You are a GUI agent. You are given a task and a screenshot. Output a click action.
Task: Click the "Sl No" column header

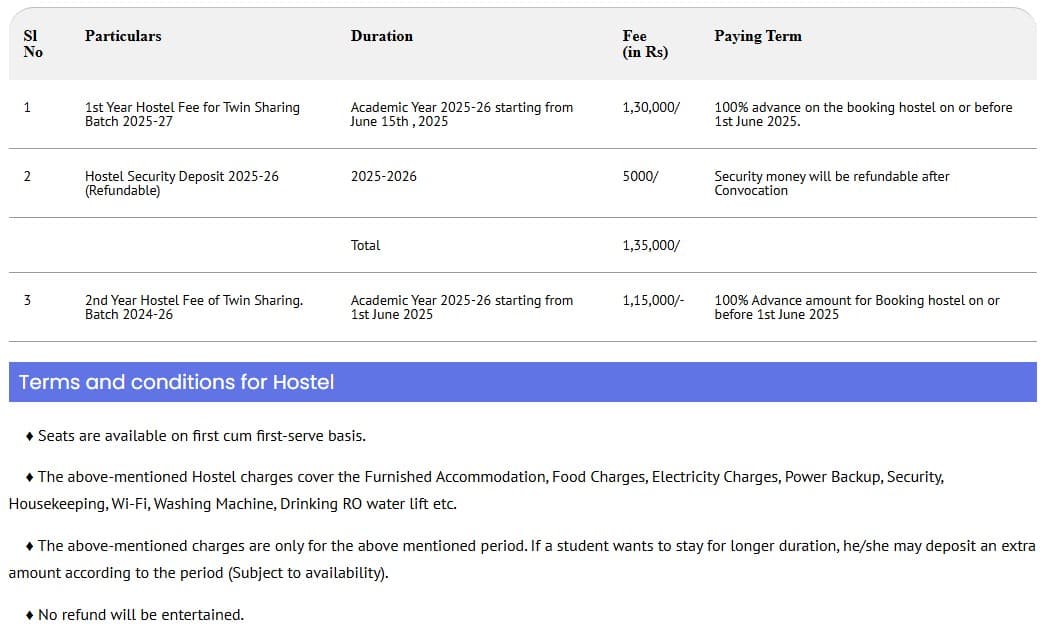point(33,44)
